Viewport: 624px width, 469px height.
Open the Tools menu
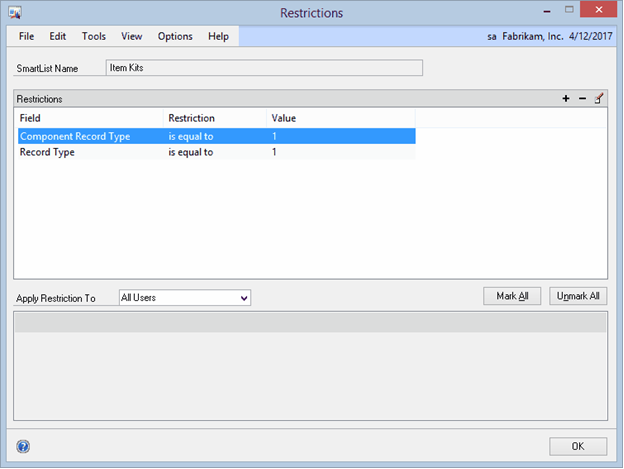(94, 36)
